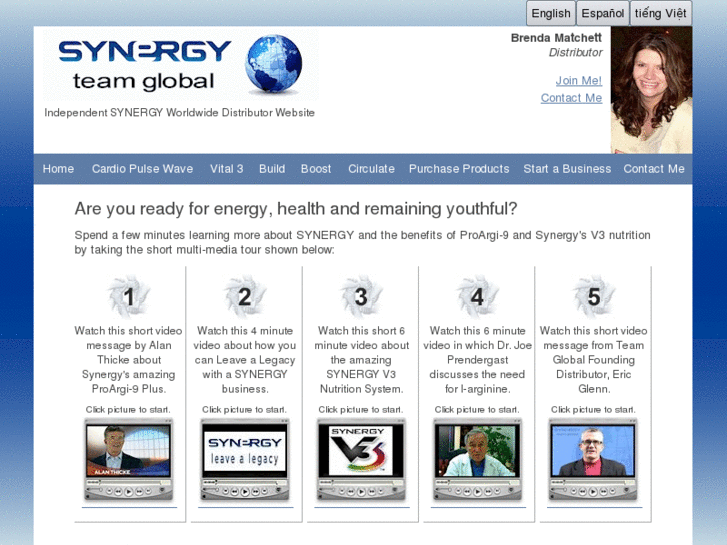Viewport: 727px width, 545px height.
Task: Click 'Click picture to start.' under step 1
Action: (x=128, y=410)
